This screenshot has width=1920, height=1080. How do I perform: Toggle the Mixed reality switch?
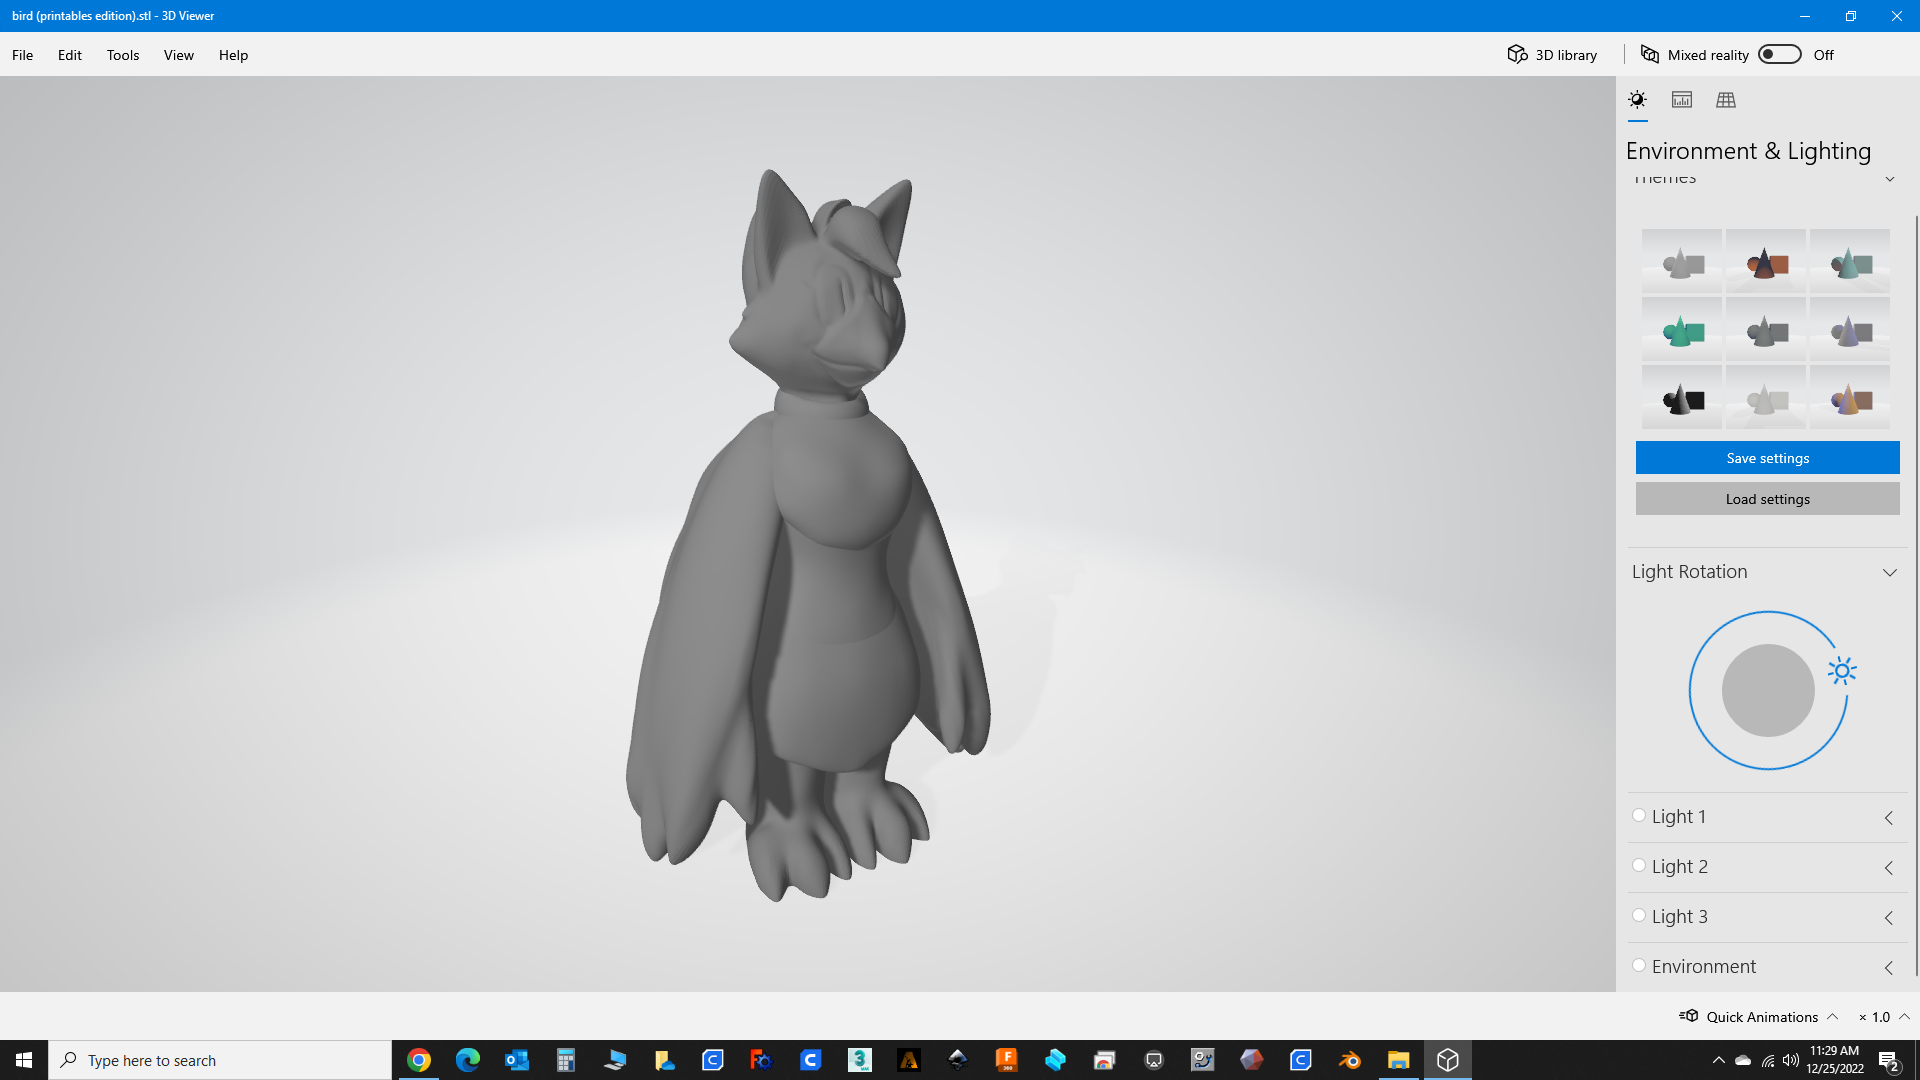(1780, 54)
